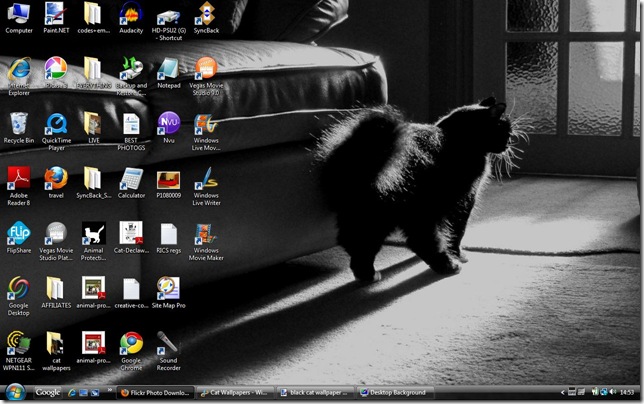The height and width of the screenshot is (404, 644).
Task: Open the Paint.NET desktop shortcut
Action: pos(56,14)
